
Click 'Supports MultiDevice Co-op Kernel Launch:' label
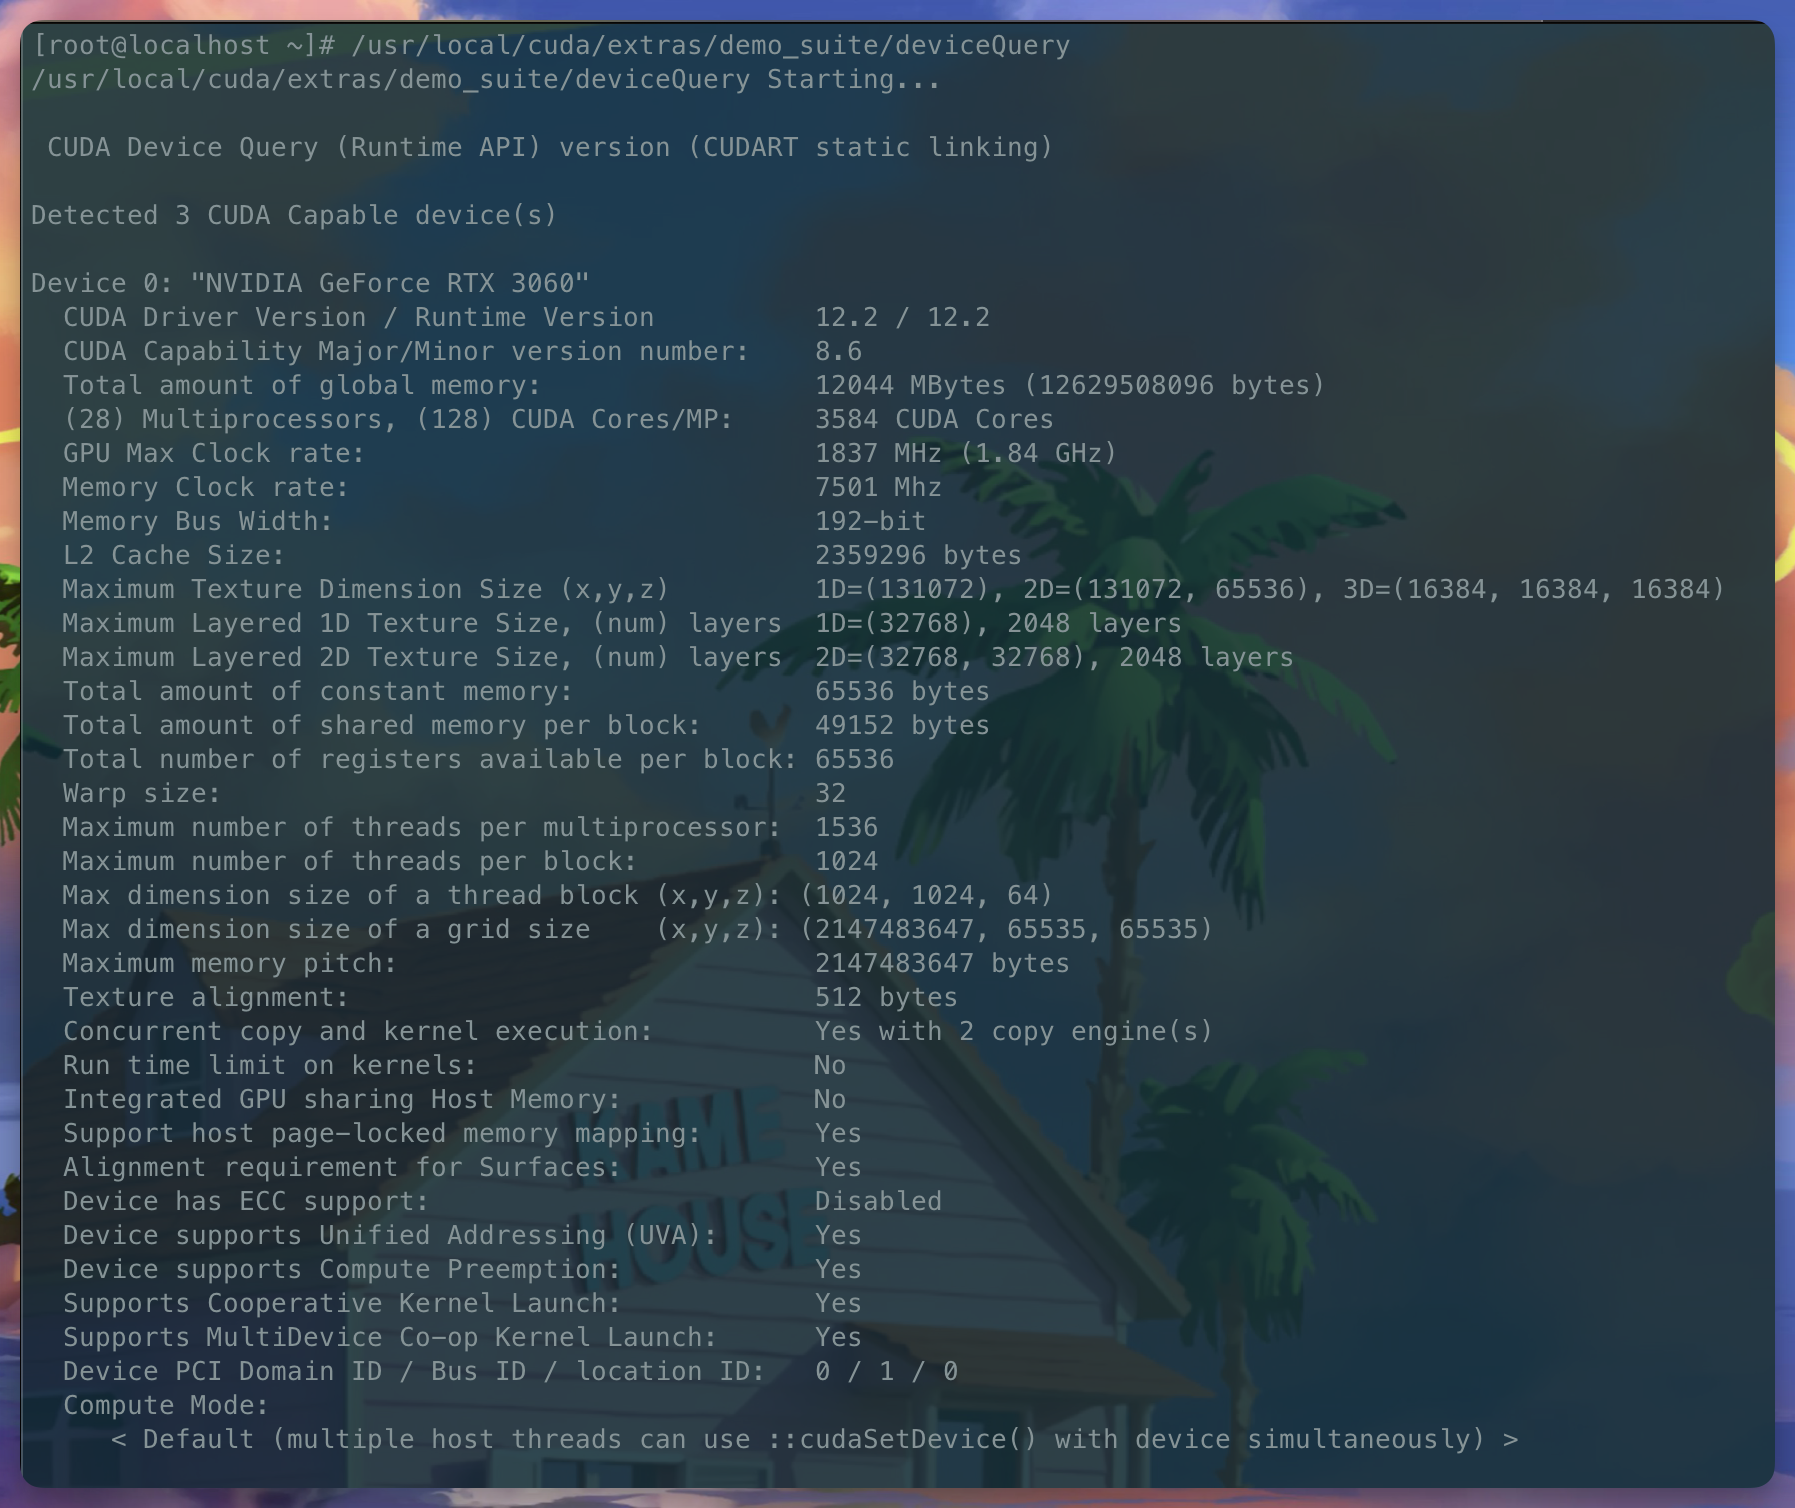click(390, 1338)
